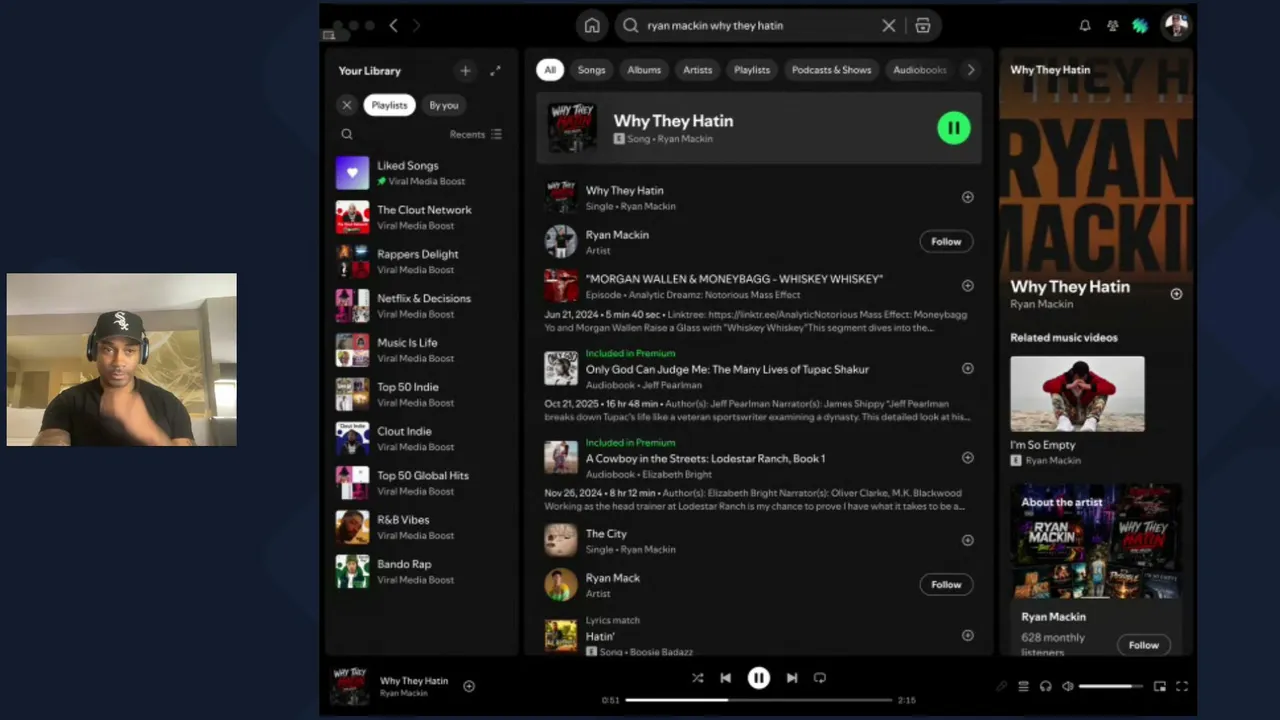Open the lyrics microphone icon
1280x720 pixels.
pos(1001,687)
